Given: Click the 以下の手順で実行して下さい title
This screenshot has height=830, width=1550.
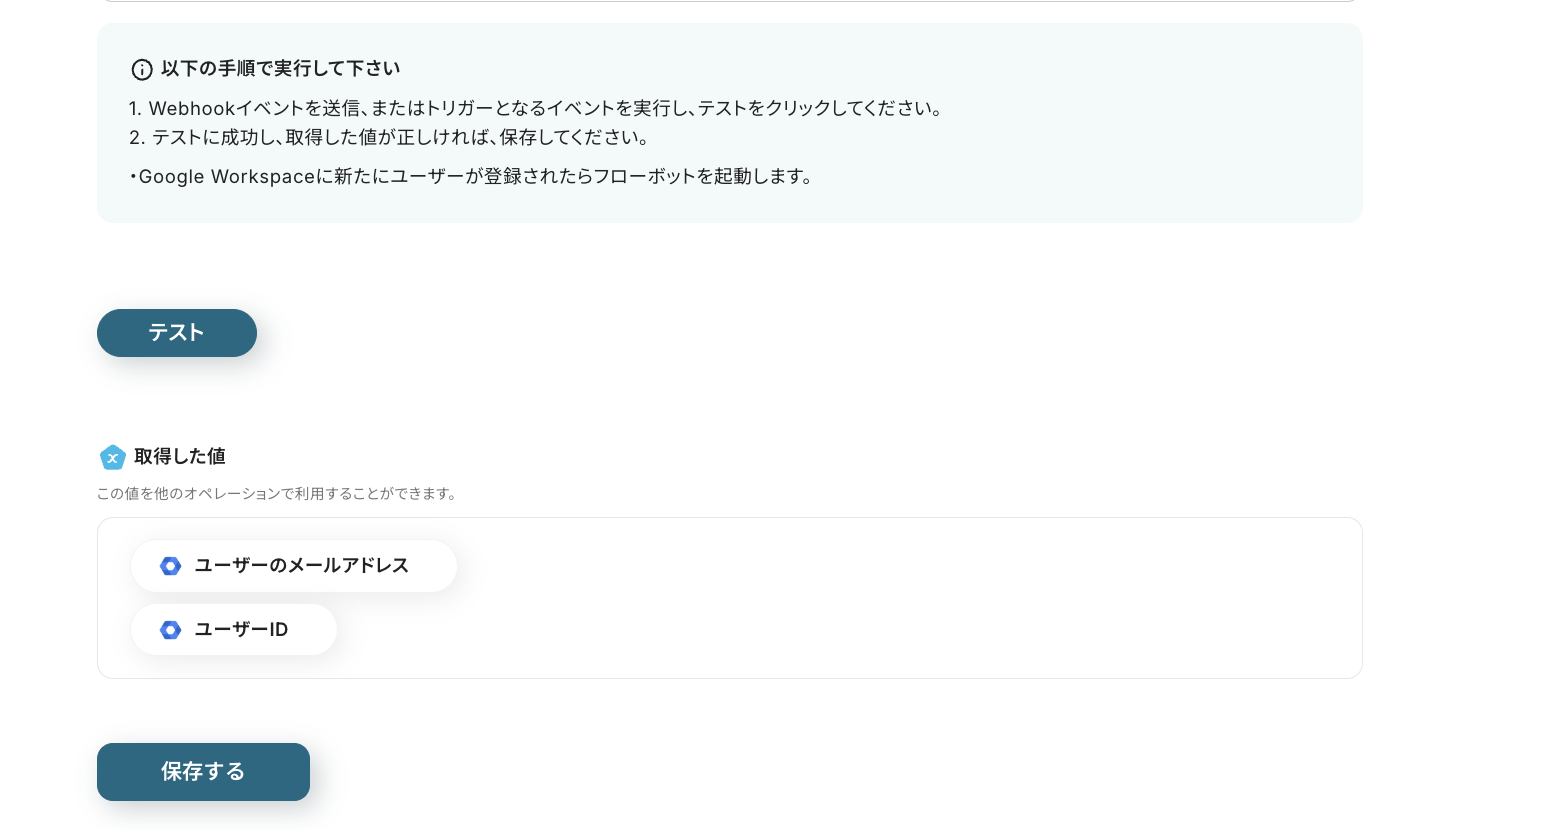Looking at the screenshot, I should pyautogui.click(x=280, y=68).
